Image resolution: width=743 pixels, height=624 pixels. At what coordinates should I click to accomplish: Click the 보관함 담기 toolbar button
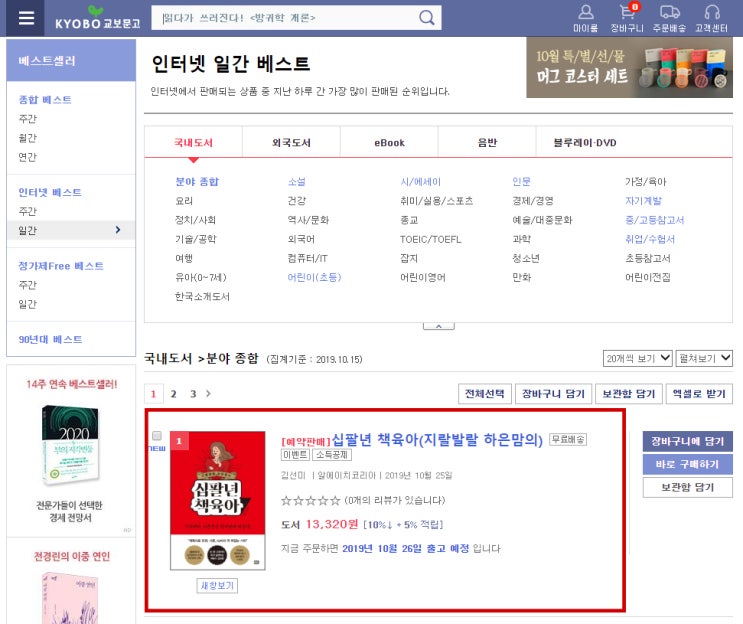tap(629, 394)
